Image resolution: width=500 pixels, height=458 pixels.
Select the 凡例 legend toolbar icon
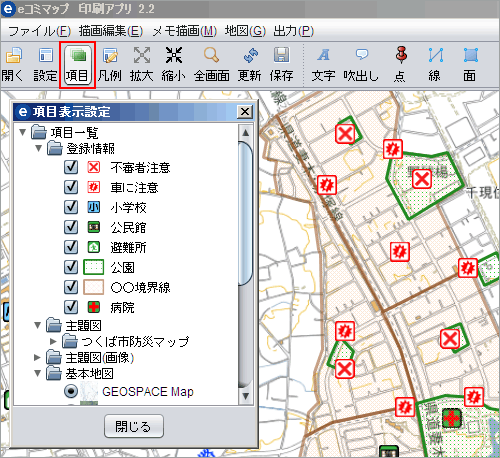pyautogui.click(x=110, y=55)
